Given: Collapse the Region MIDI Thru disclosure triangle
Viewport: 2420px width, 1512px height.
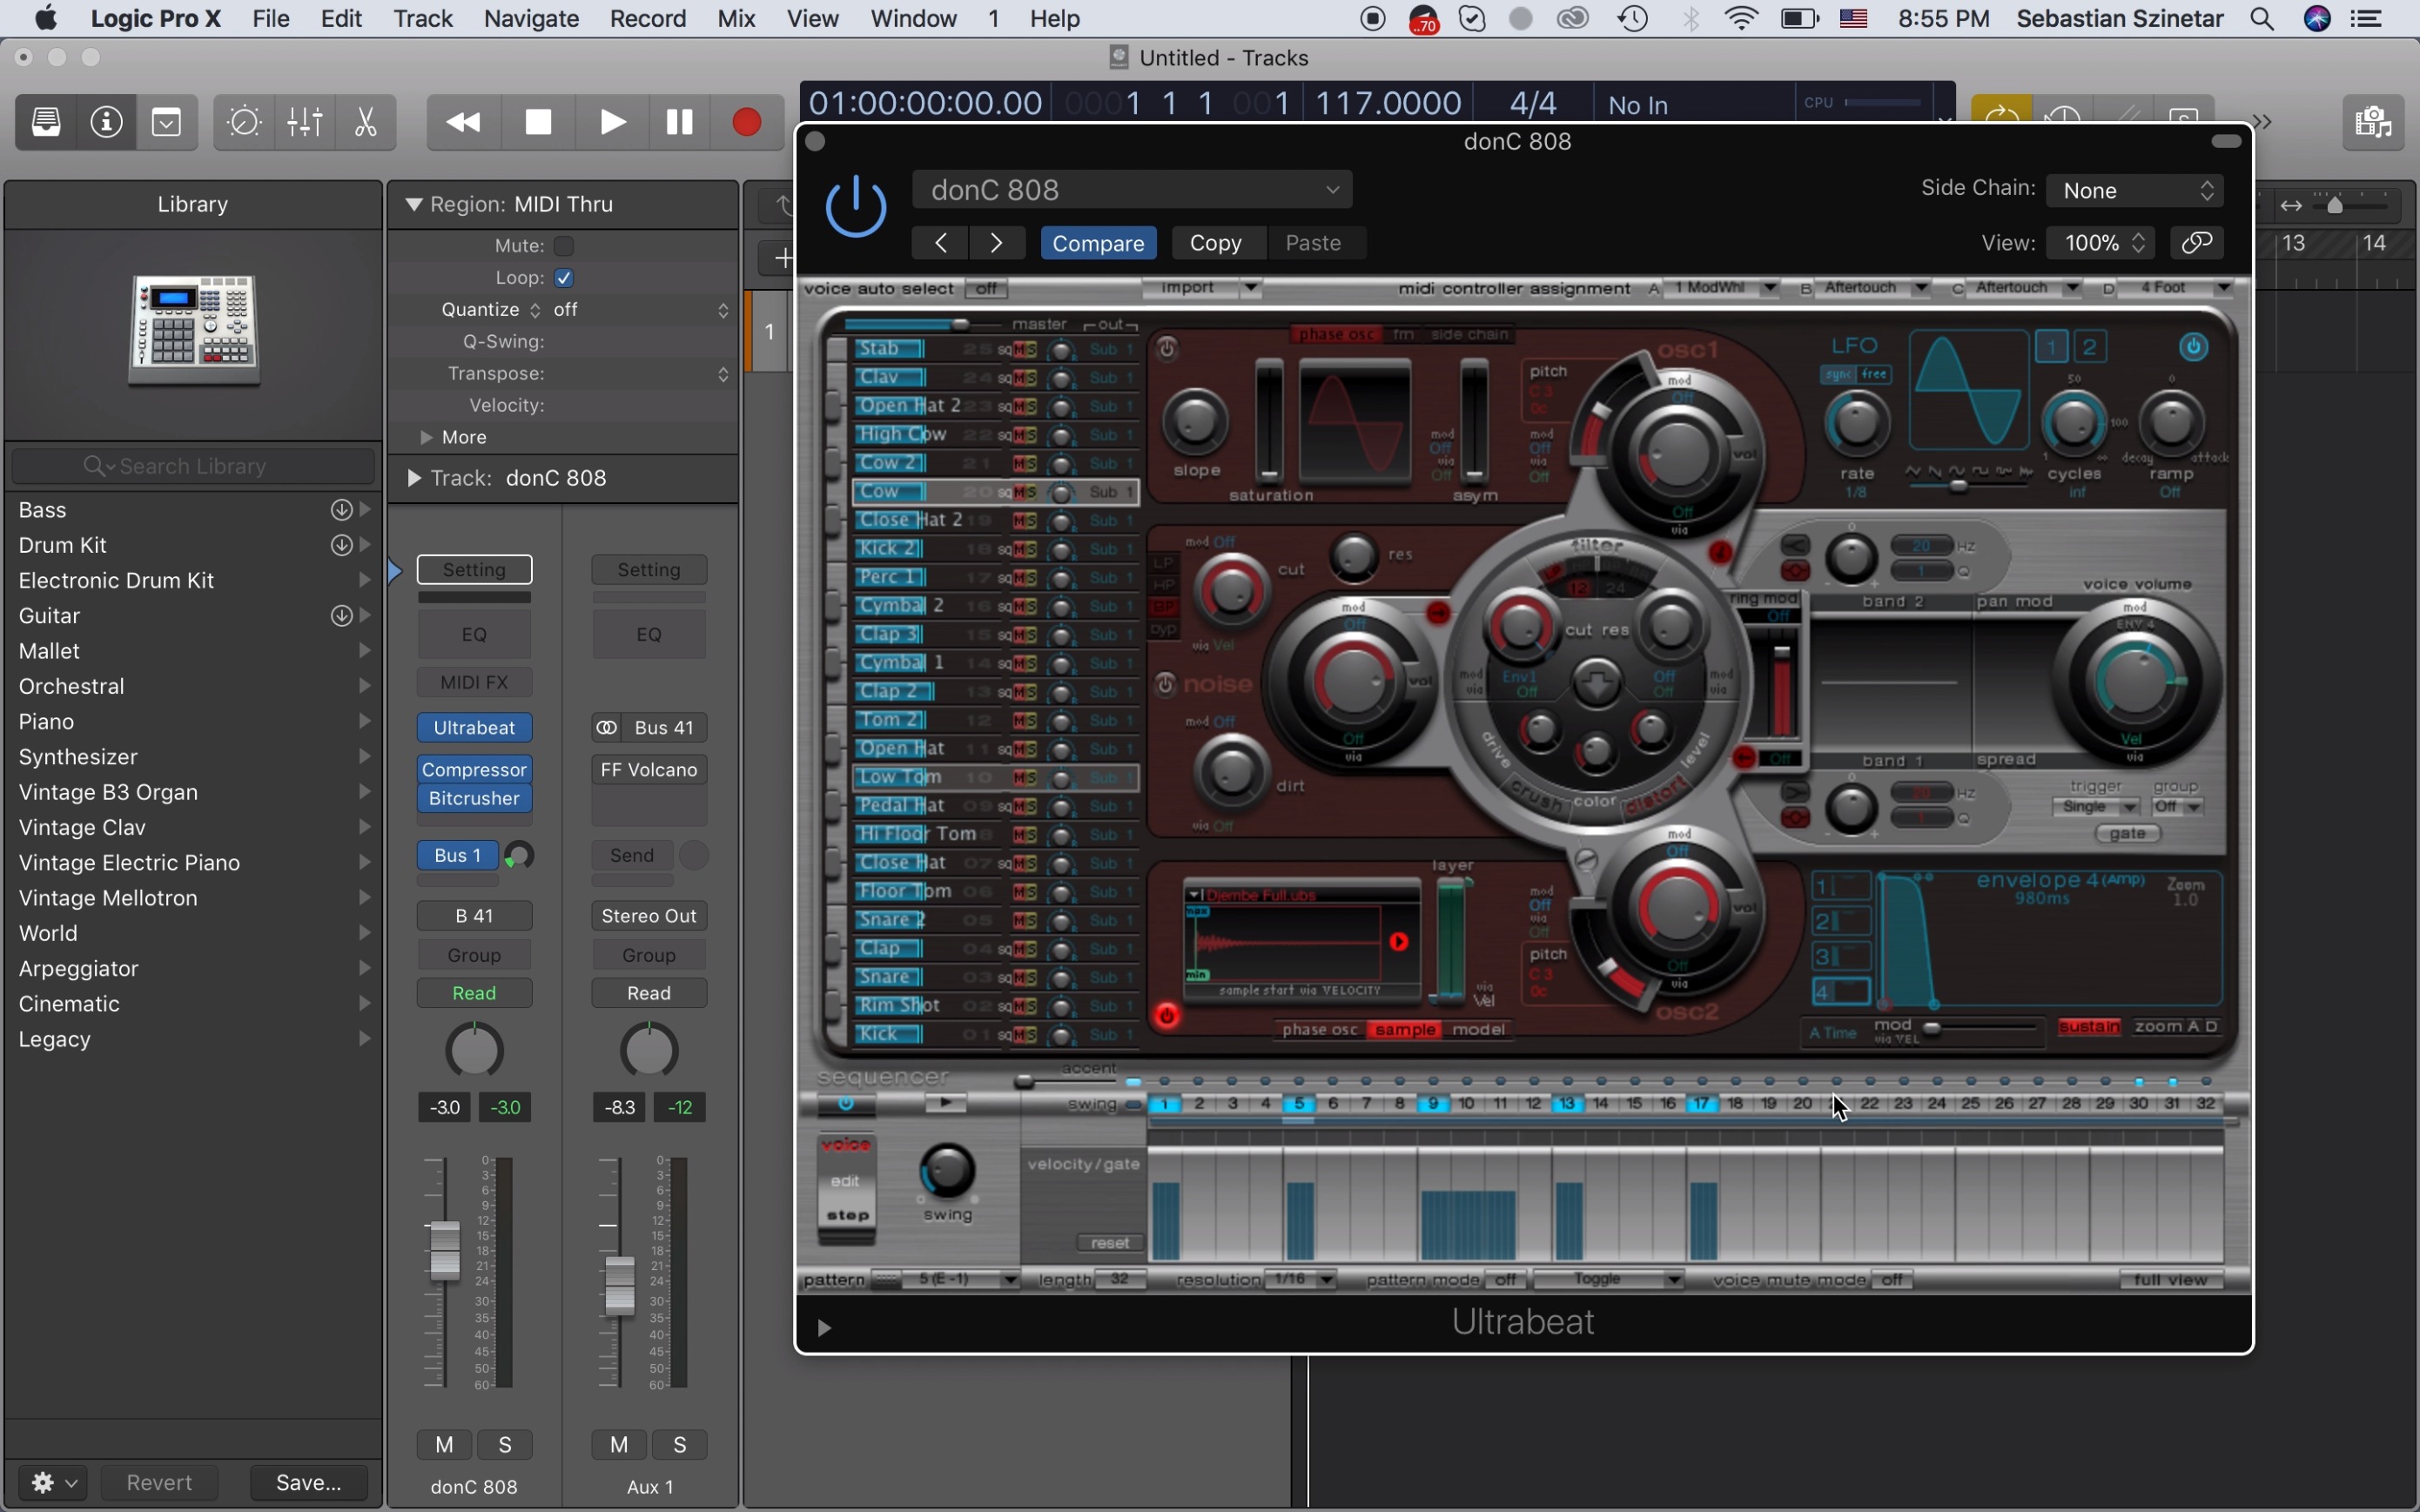Looking at the screenshot, I should point(413,205).
